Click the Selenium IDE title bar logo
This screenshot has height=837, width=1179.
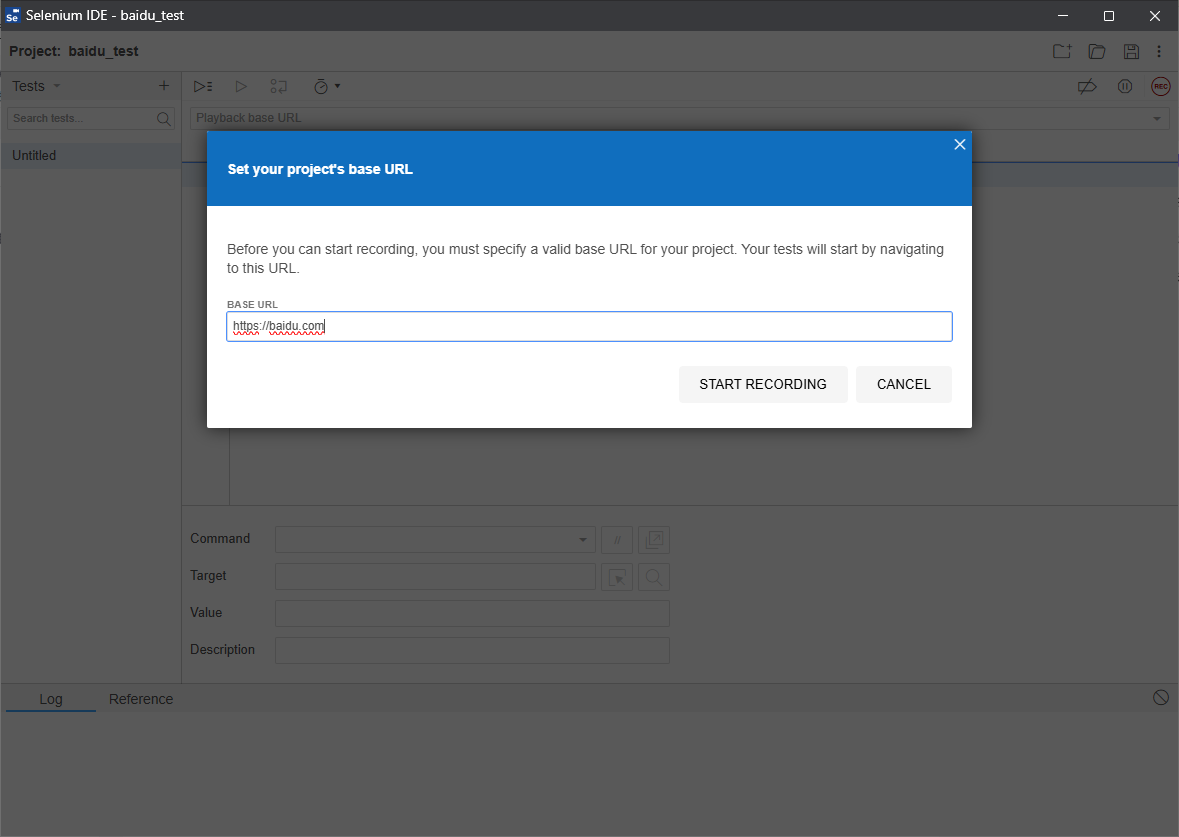click(x=12, y=15)
